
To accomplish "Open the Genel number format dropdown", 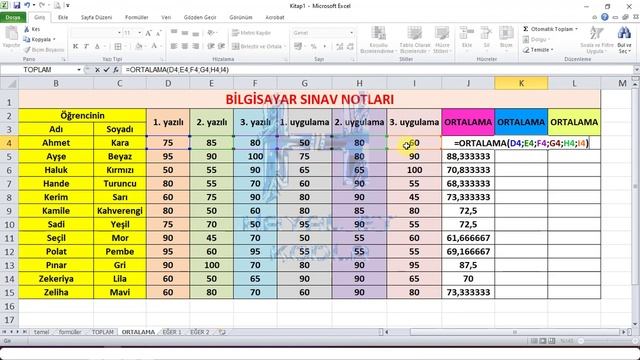I will coord(351,33).
